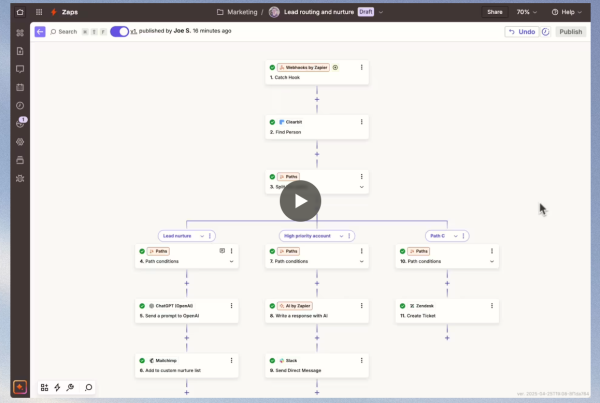
Task: Open the Lead nurture path dropdown
Action: pyautogui.click(x=202, y=236)
